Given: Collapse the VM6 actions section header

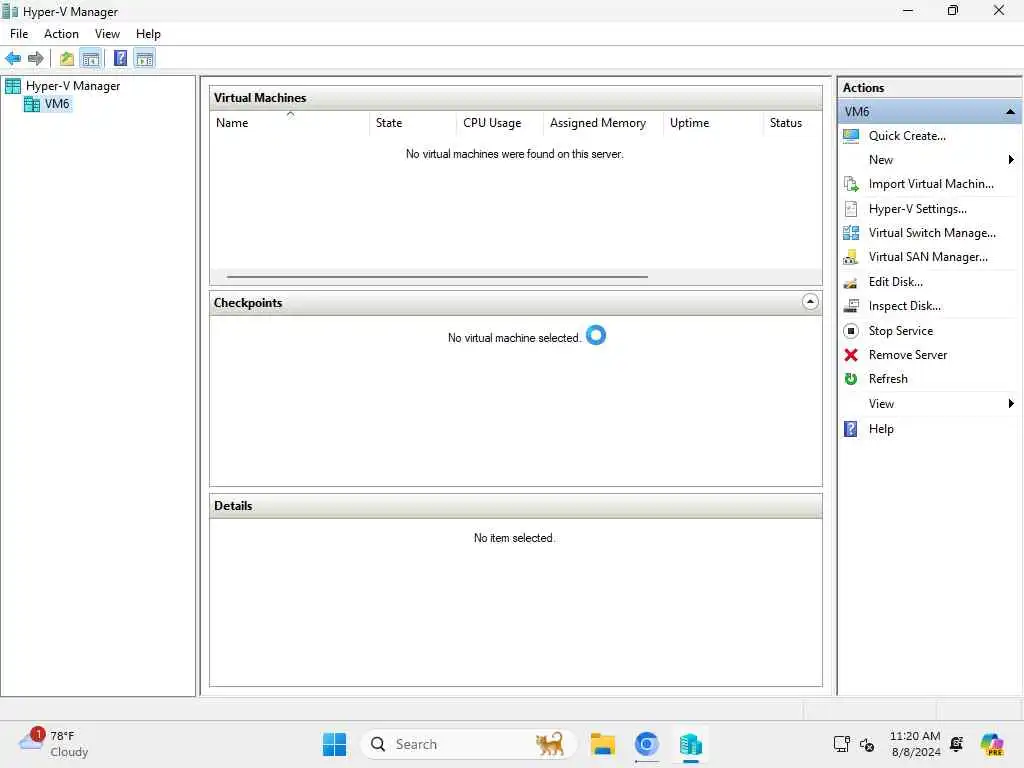Looking at the screenshot, I should (1010, 112).
